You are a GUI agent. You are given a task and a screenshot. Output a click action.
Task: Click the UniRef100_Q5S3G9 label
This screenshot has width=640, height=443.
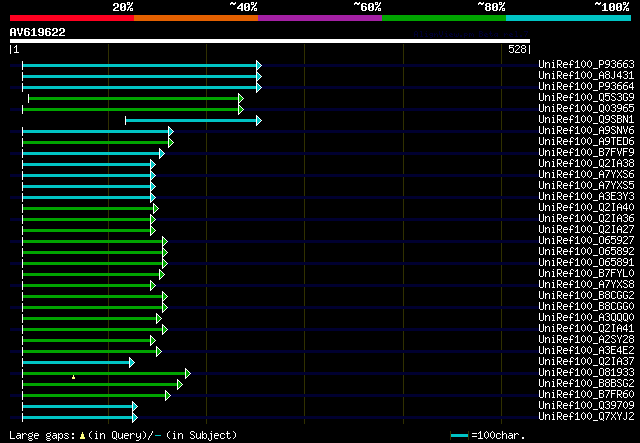pos(586,97)
